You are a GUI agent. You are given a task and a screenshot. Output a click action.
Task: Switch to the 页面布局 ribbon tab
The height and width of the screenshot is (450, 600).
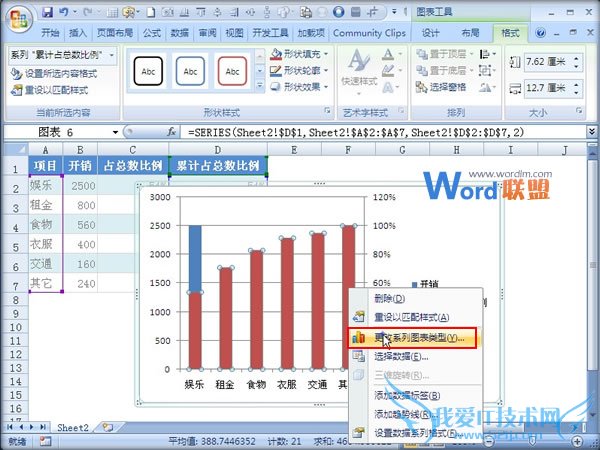(115, 33)
